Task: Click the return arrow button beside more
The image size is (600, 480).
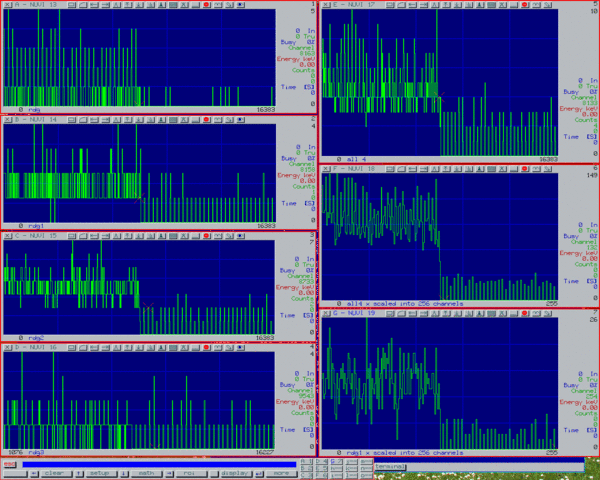Action: click(259, 473)
